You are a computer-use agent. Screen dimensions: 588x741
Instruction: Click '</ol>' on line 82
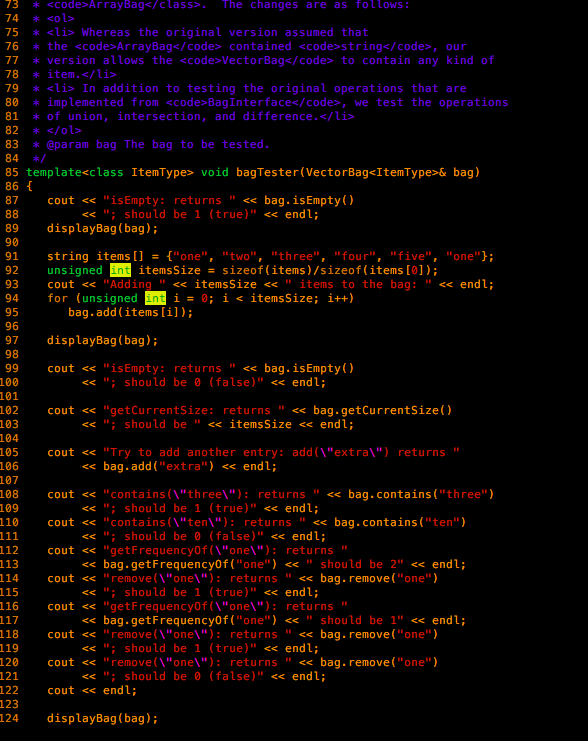64,130
